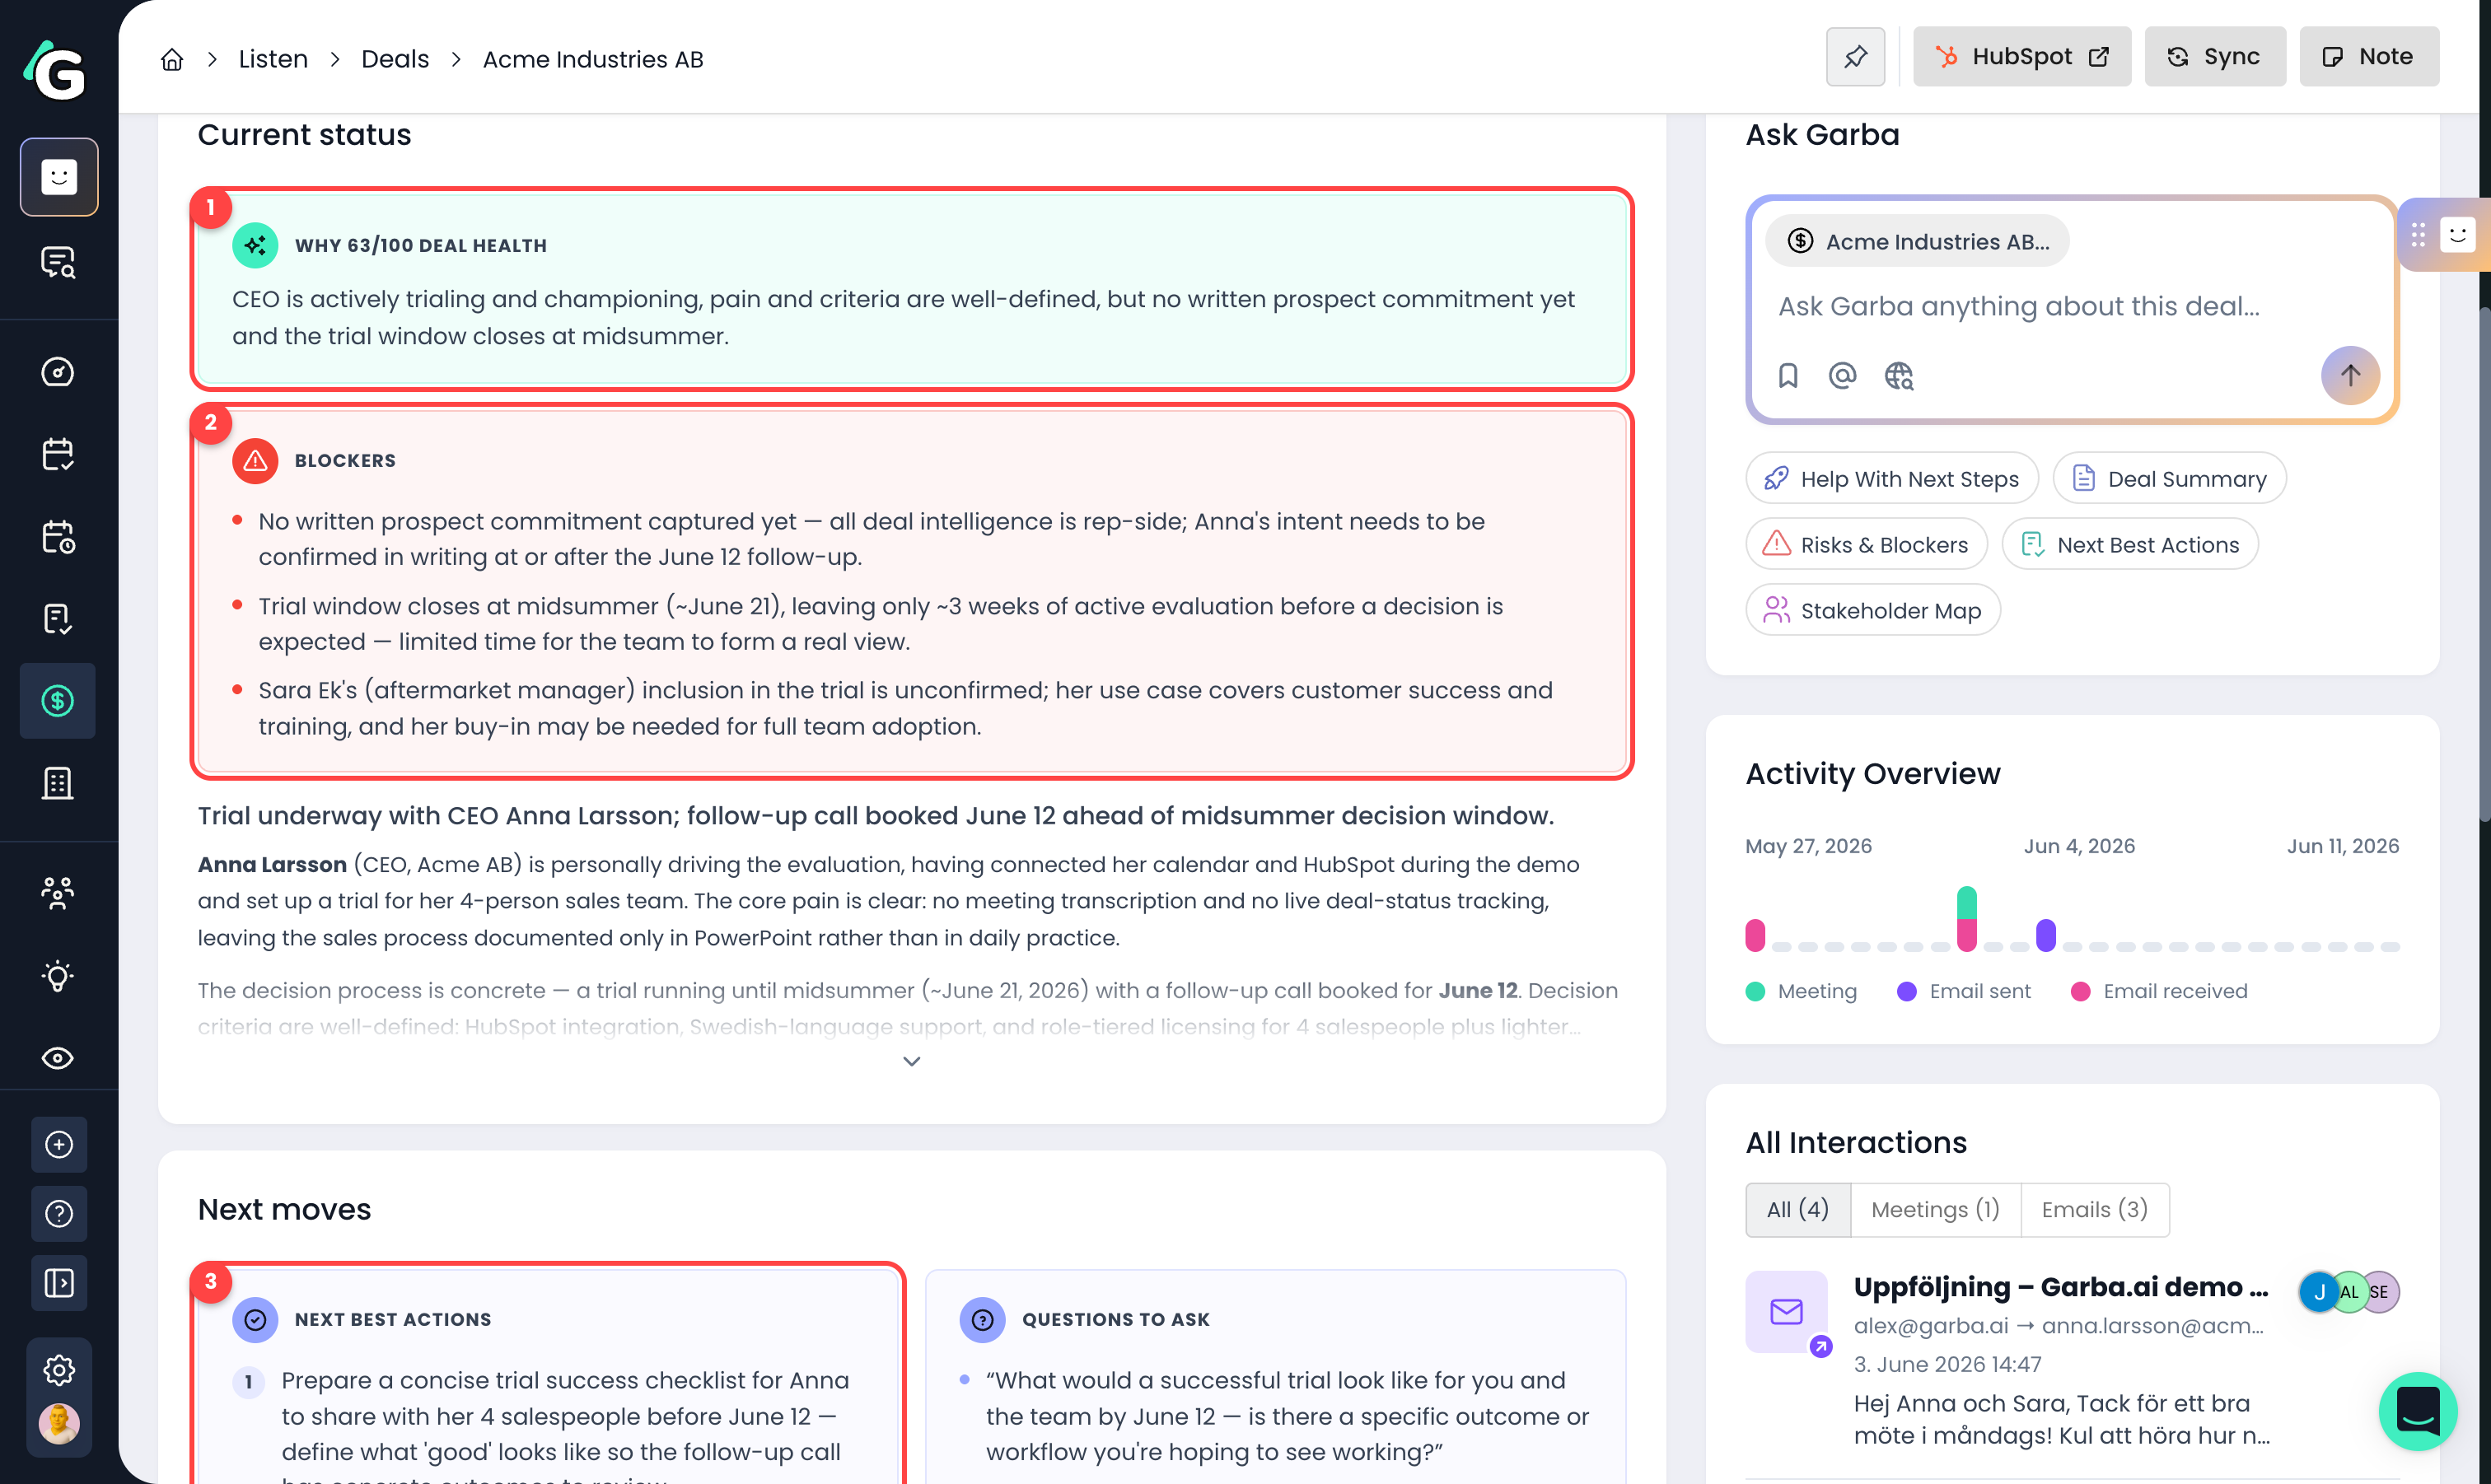Image resolution: width=2491 pixels, height=1484 pixels.
Task: Go to home via breadcrumb icon
Action: click(172, 59)
